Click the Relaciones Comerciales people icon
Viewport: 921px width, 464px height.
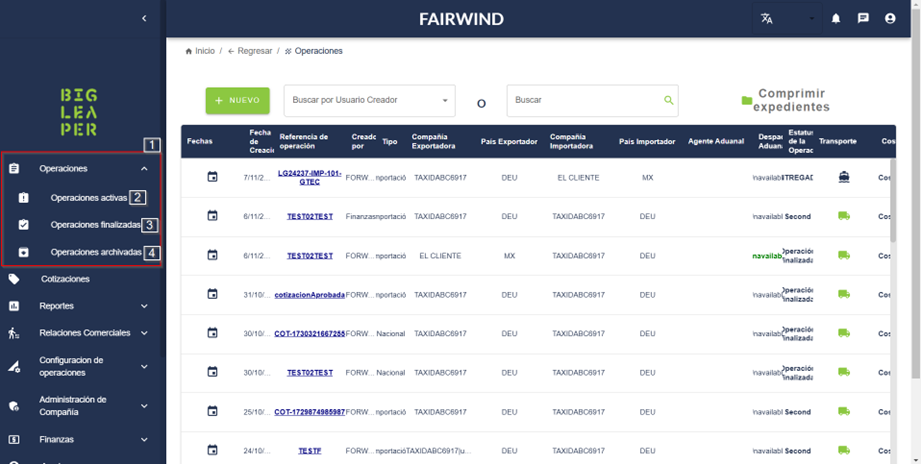coord(14,333)
